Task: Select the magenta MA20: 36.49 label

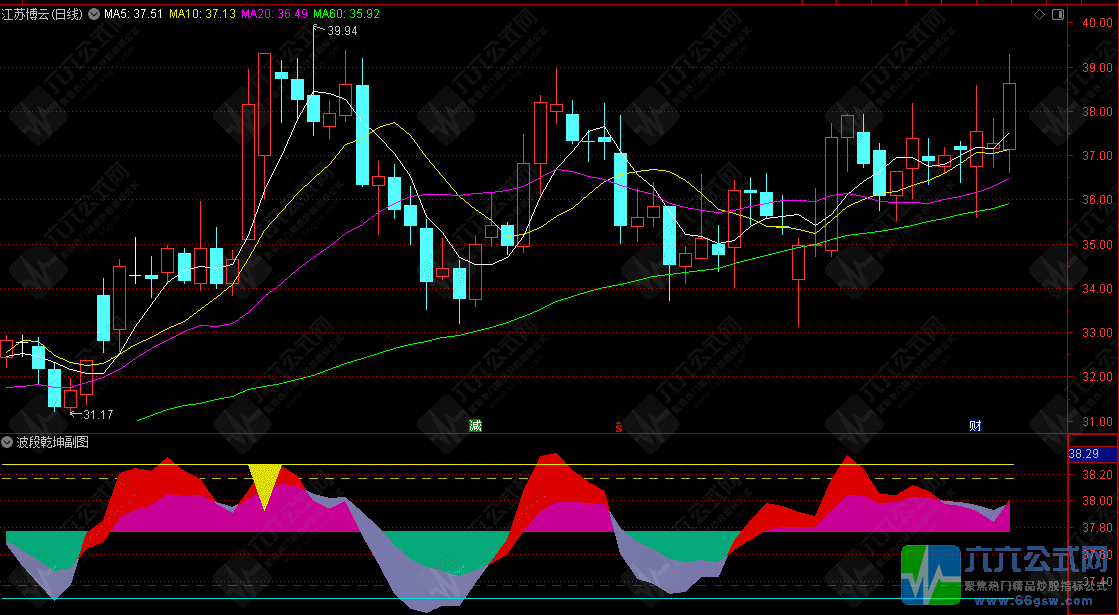Action: [275, 14]
